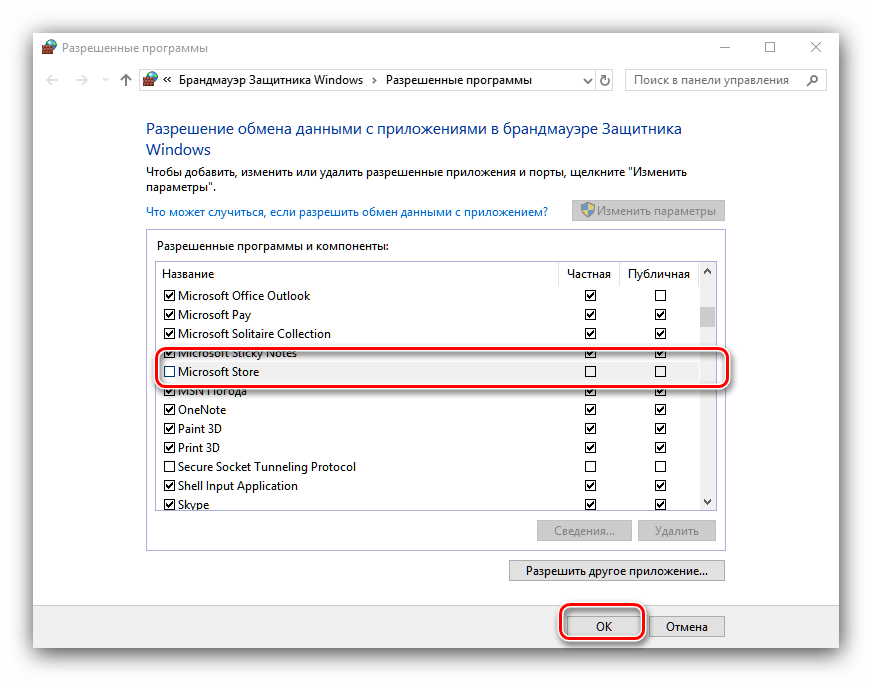The height and width of the screenshot is (681, 872).
Task: Open the link about risks of allowing apps
Action: click(x=347, y=212)
